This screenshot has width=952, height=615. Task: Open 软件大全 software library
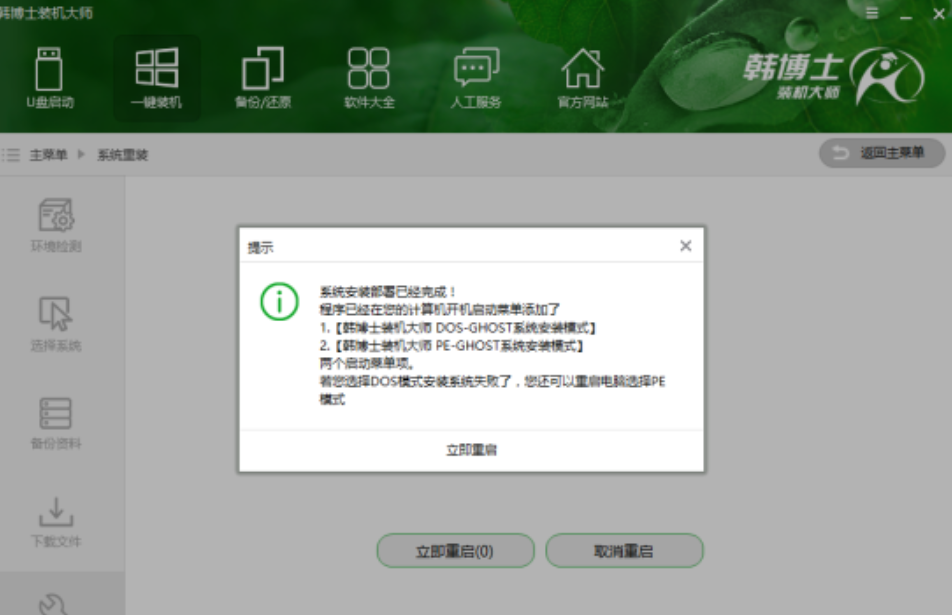pos(369,78)
